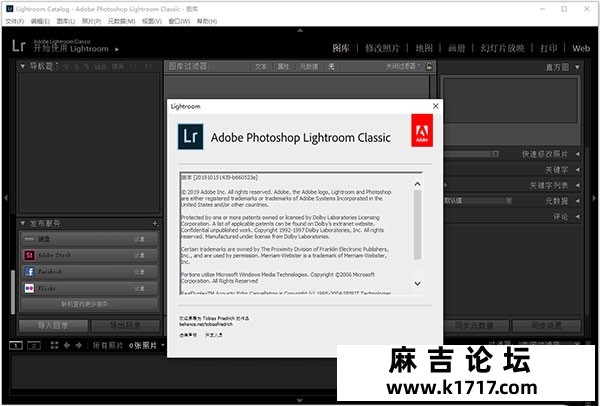Open the 文件(F) menu

[15, 21]
